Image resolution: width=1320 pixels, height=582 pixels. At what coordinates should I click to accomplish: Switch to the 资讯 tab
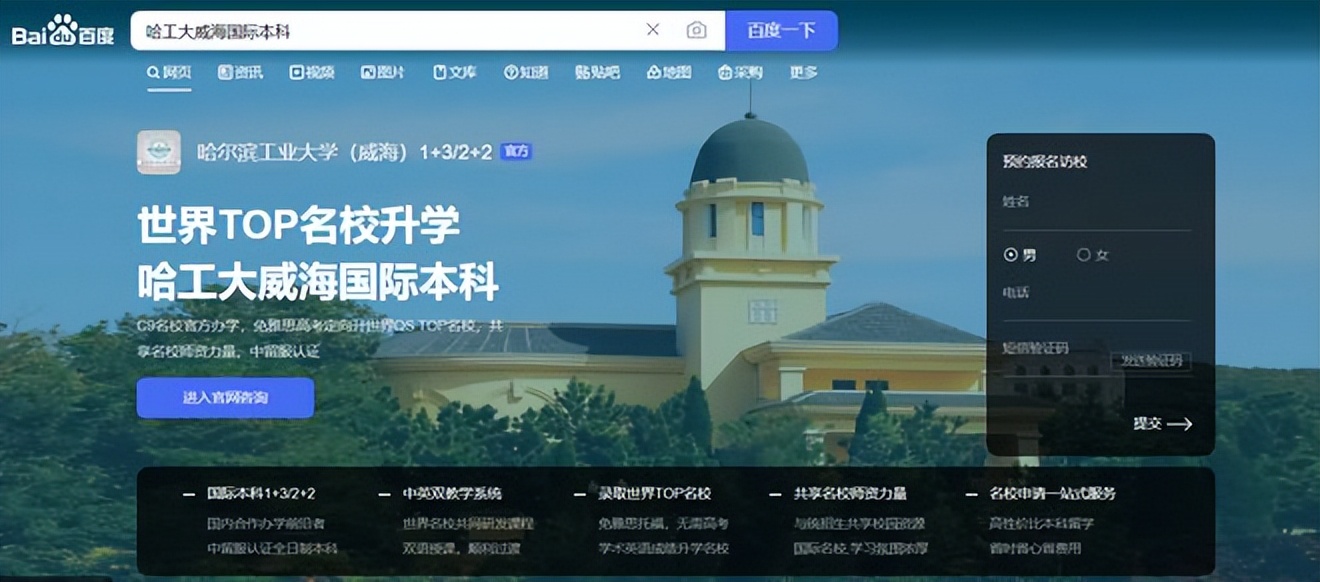(241, 72)
